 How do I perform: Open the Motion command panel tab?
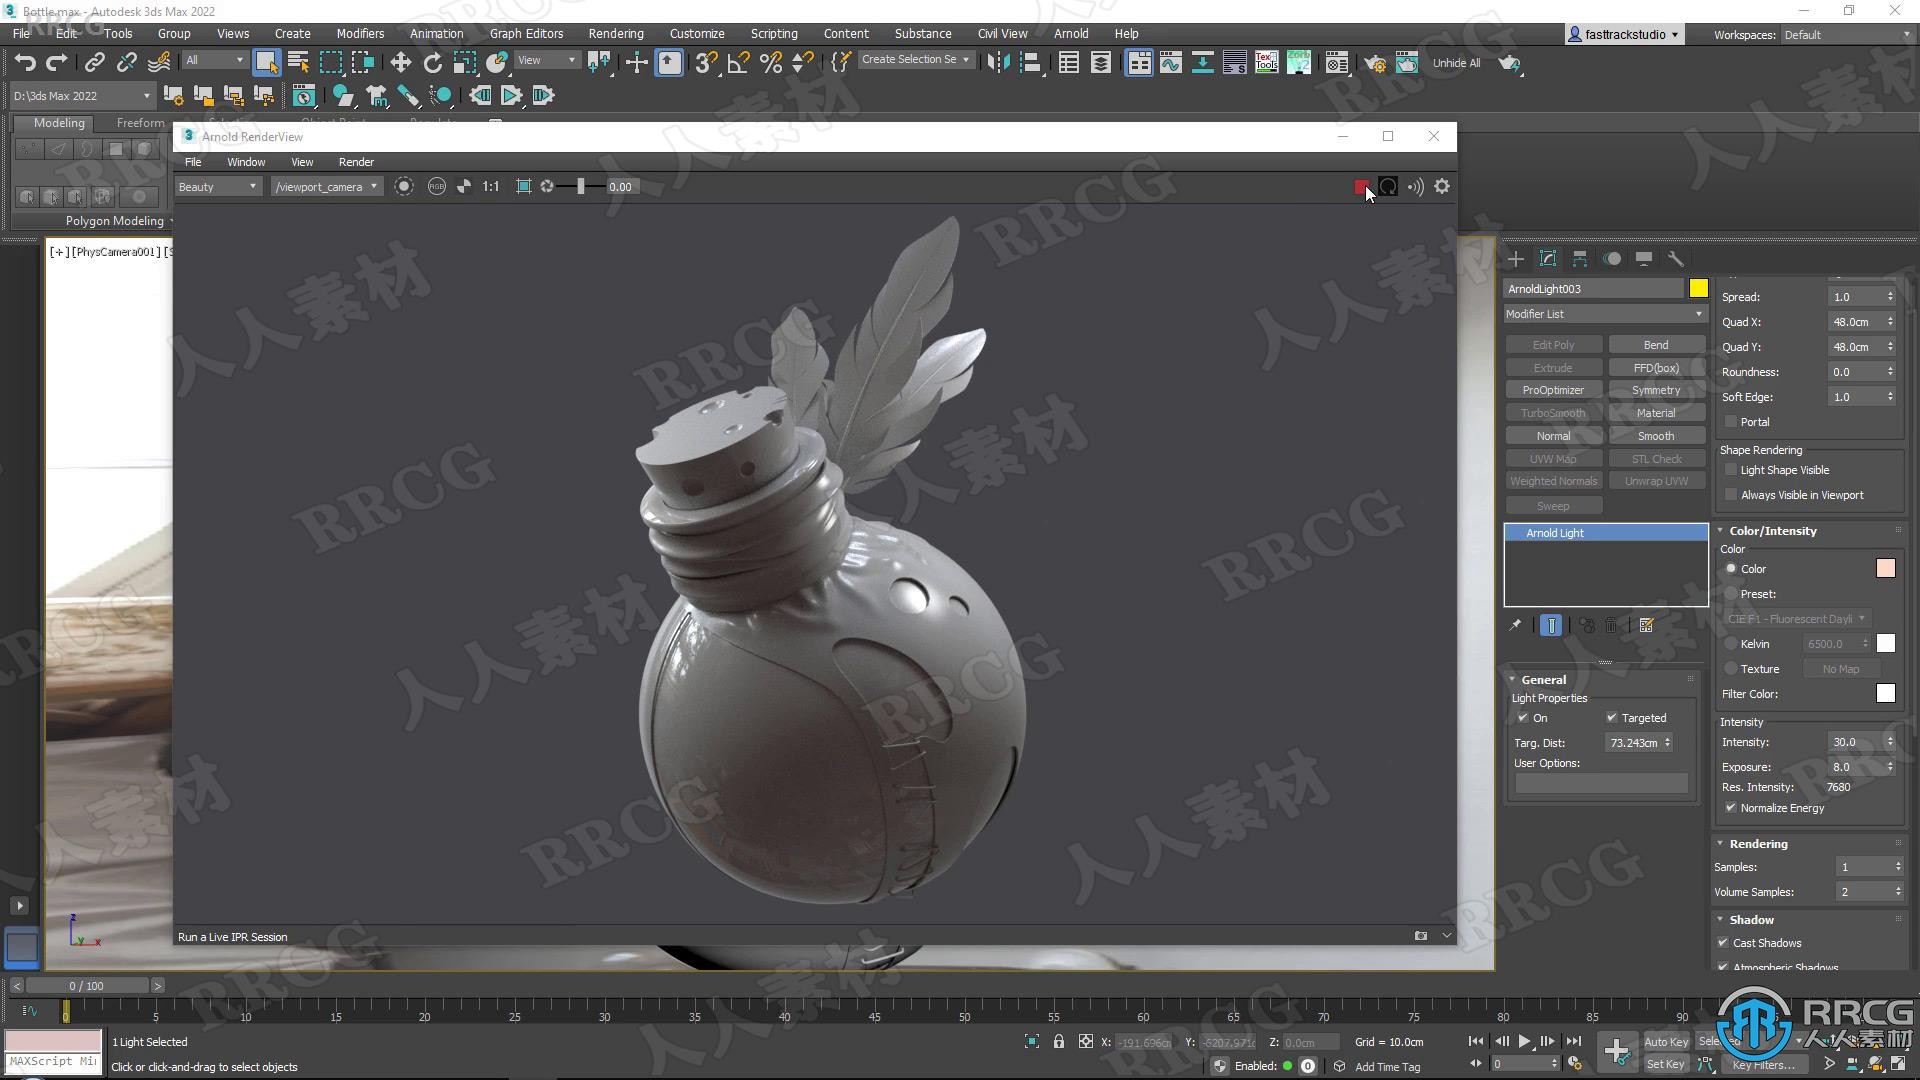[1611, 259]
